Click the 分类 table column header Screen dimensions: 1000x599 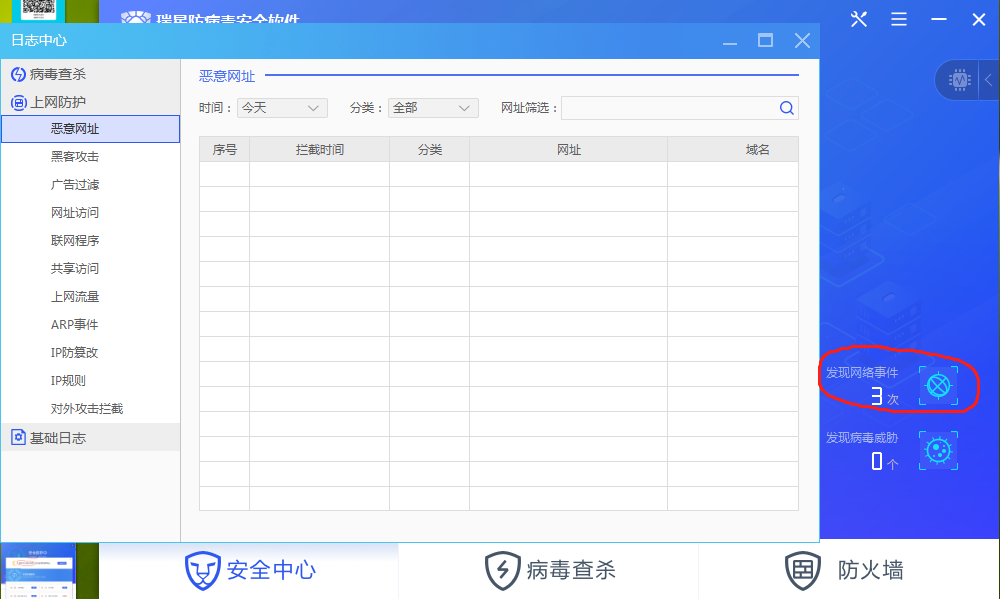point(430,149)
